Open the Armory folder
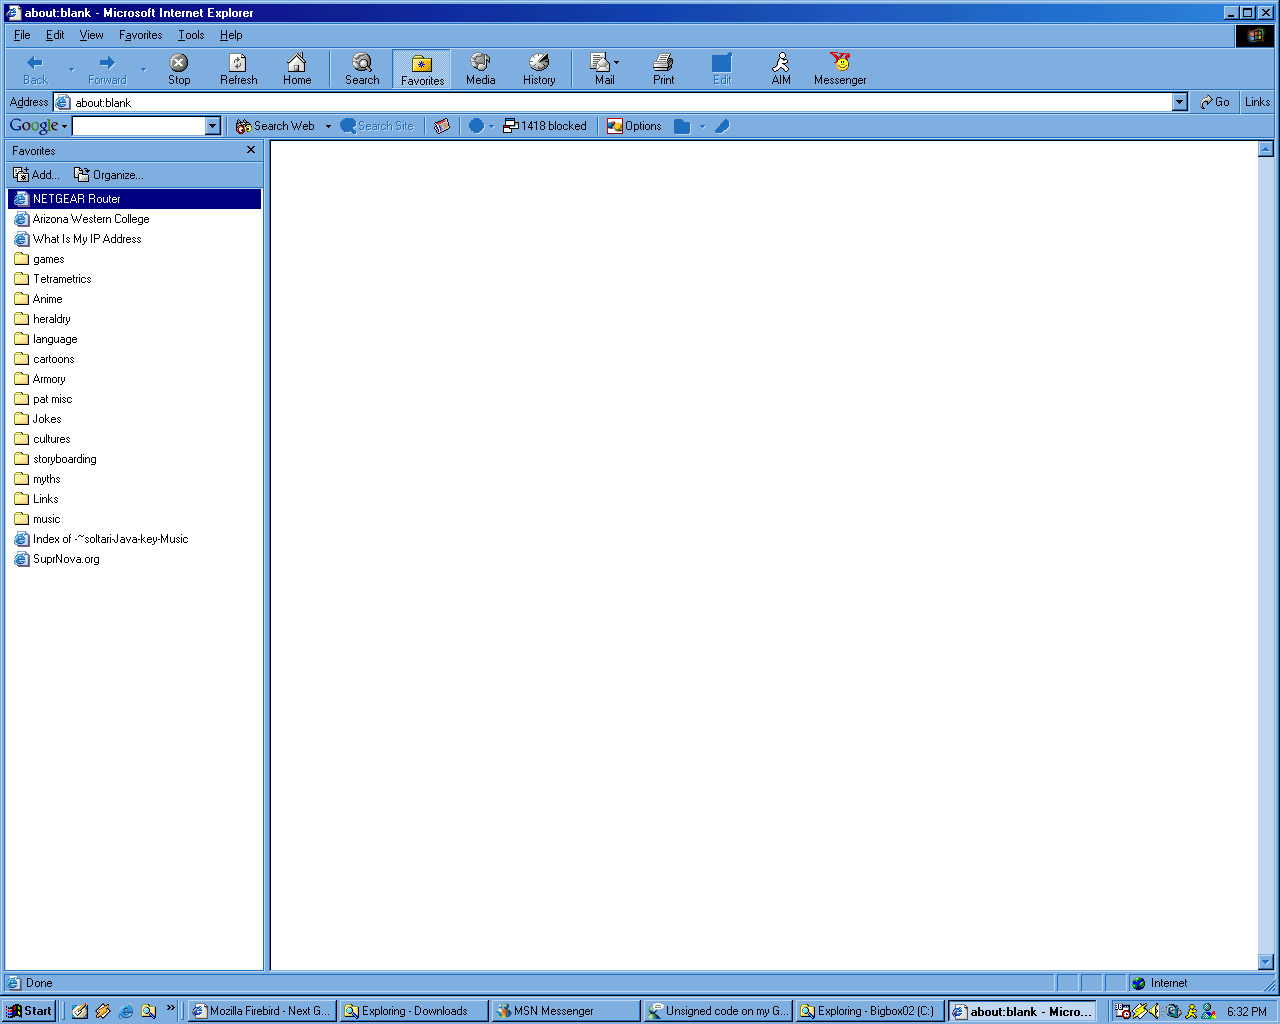This screenshot has height=1024, width=1280. point(134,379)
